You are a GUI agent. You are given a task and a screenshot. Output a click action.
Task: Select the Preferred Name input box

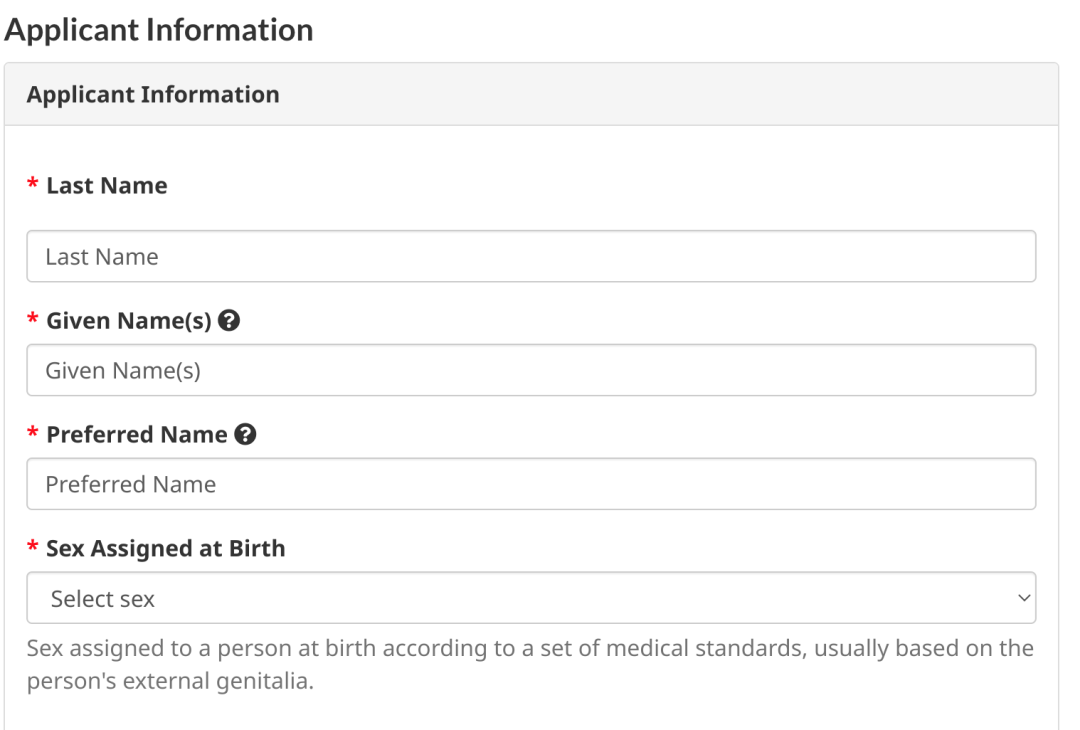pyautogui.click(x=530, y=484)
